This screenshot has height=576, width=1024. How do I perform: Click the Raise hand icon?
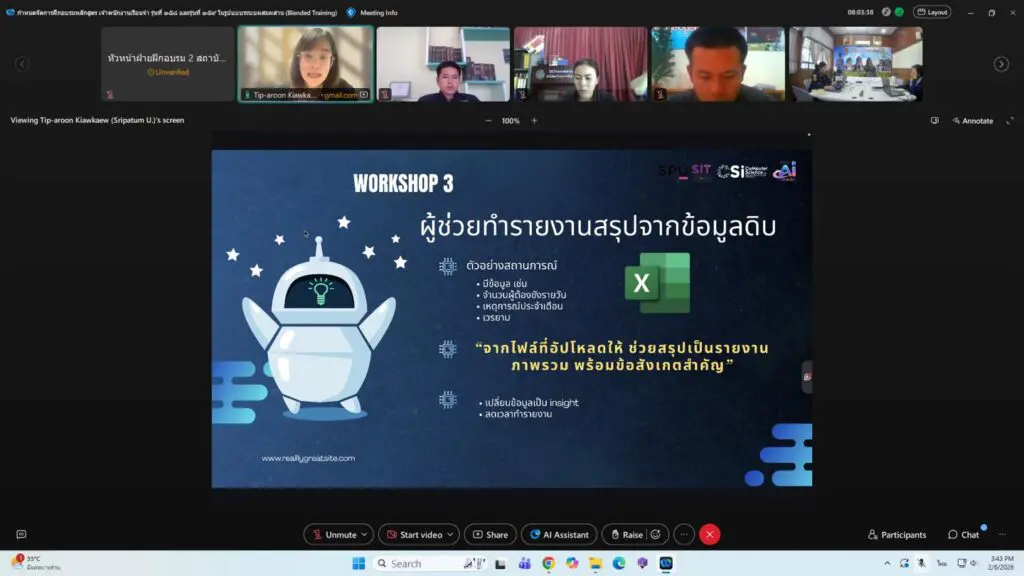tap(628, 534)
